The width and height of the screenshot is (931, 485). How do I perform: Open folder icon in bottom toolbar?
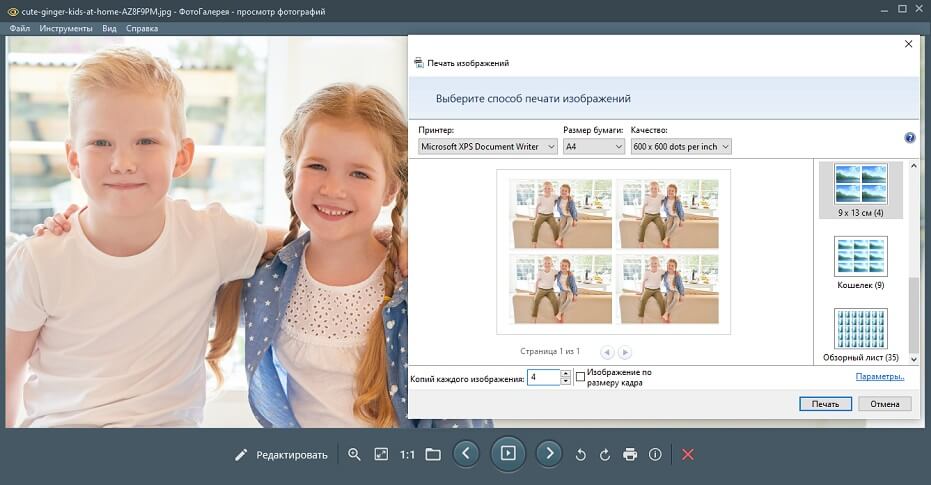point(433,455)
